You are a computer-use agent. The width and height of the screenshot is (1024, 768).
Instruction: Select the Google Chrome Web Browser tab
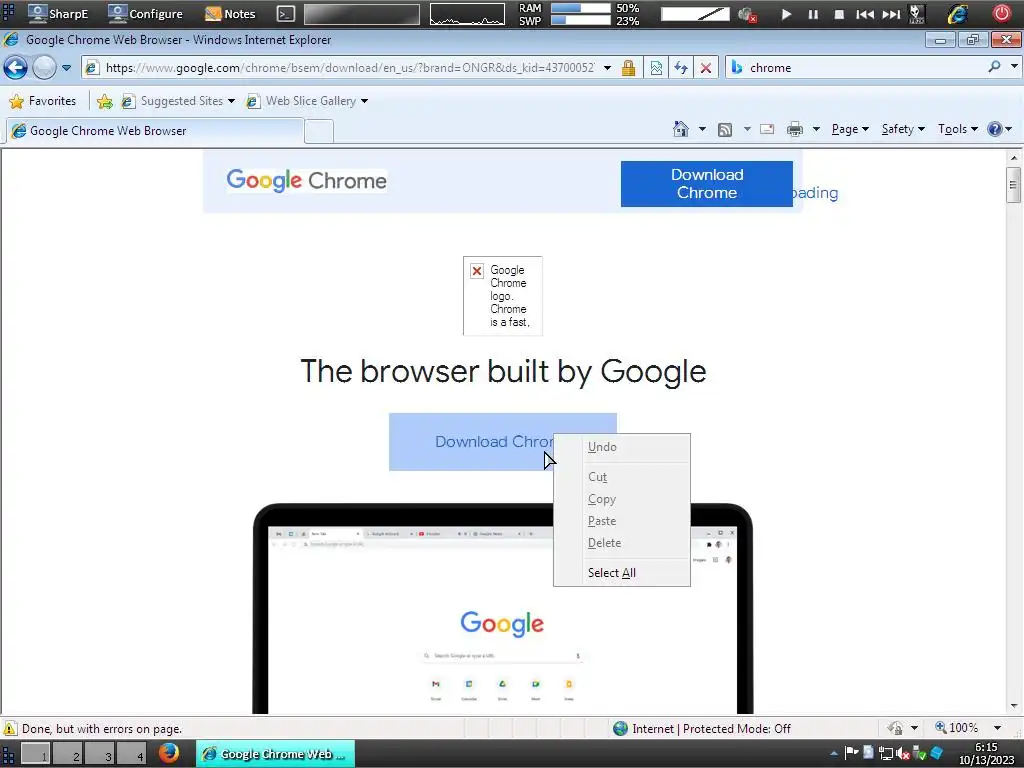[155, 131]
